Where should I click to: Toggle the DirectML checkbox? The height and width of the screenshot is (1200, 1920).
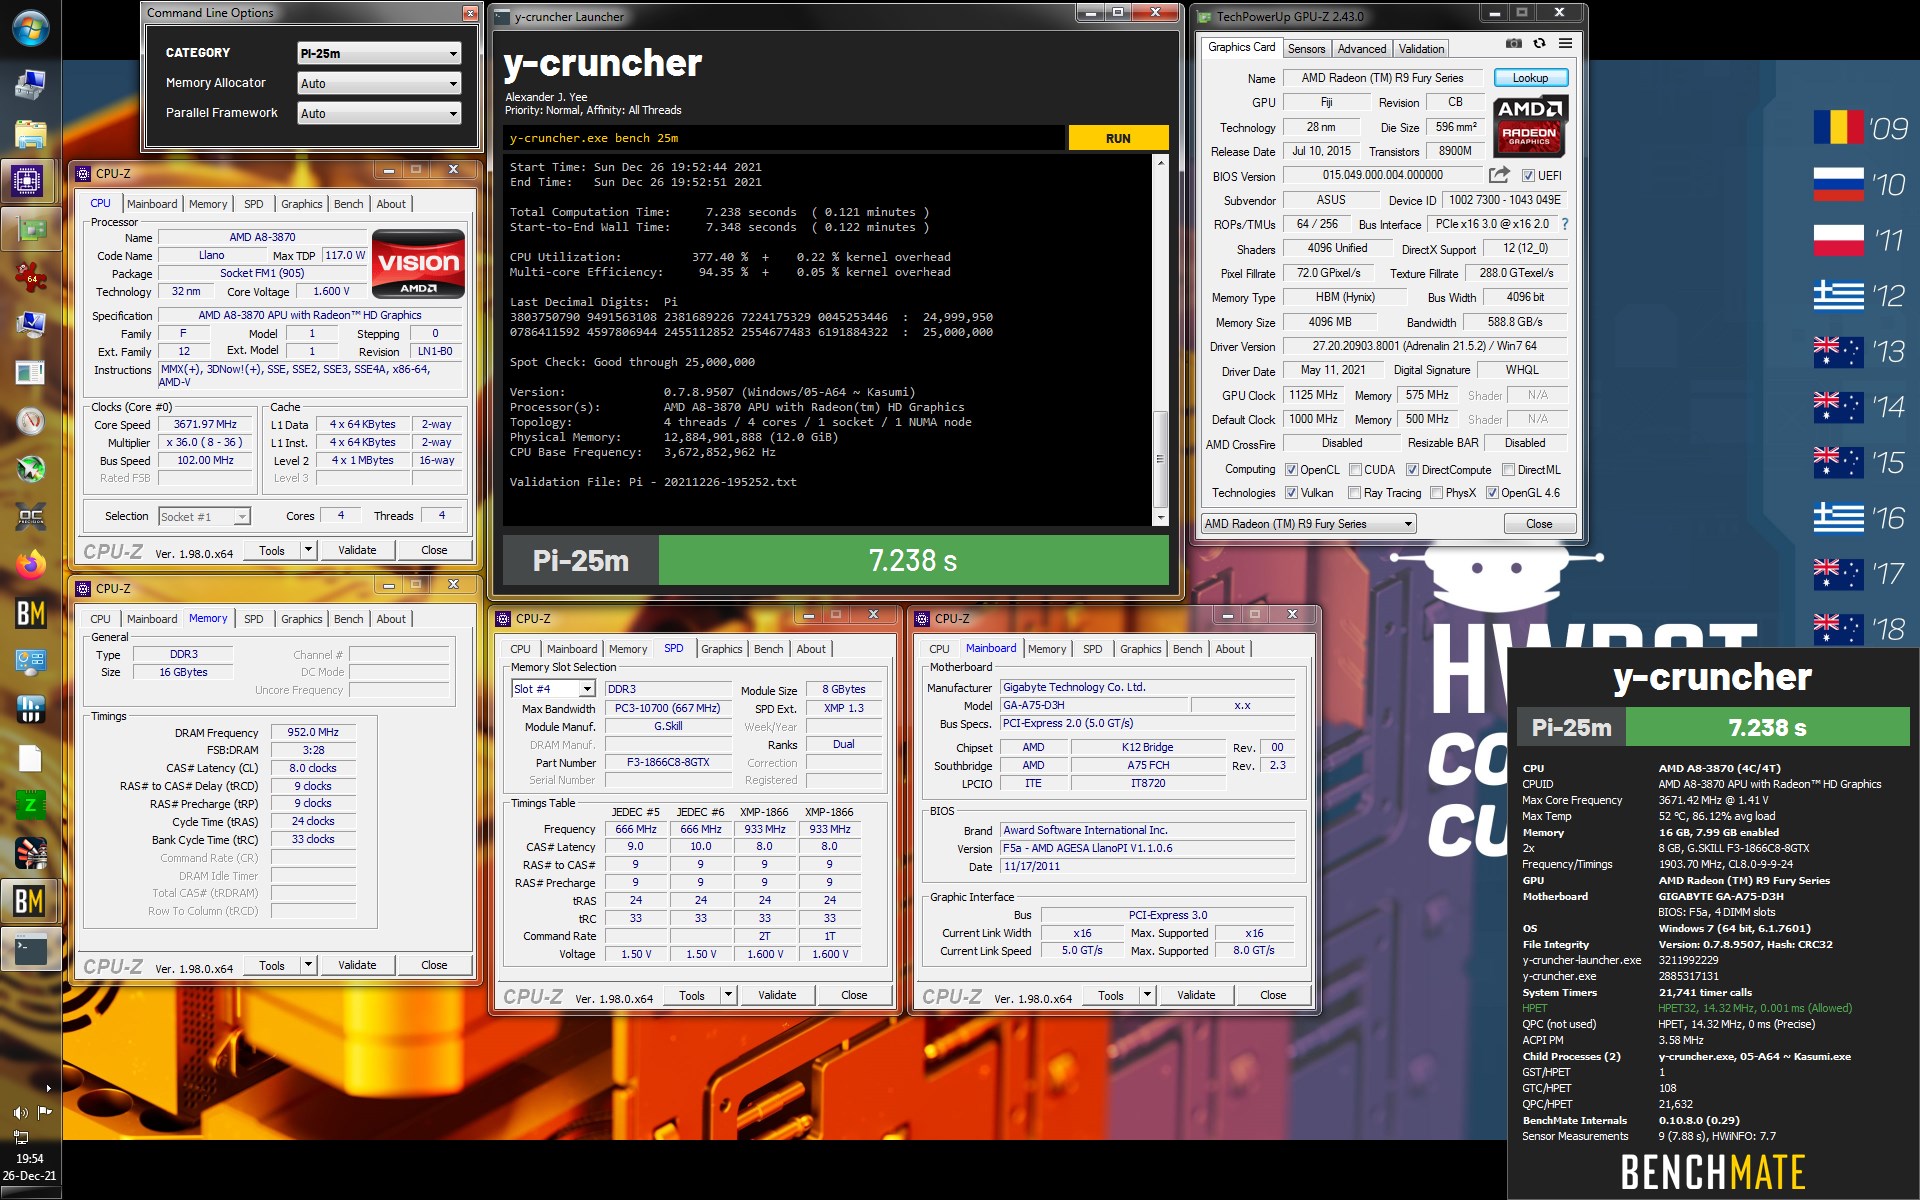point(1508,470)
